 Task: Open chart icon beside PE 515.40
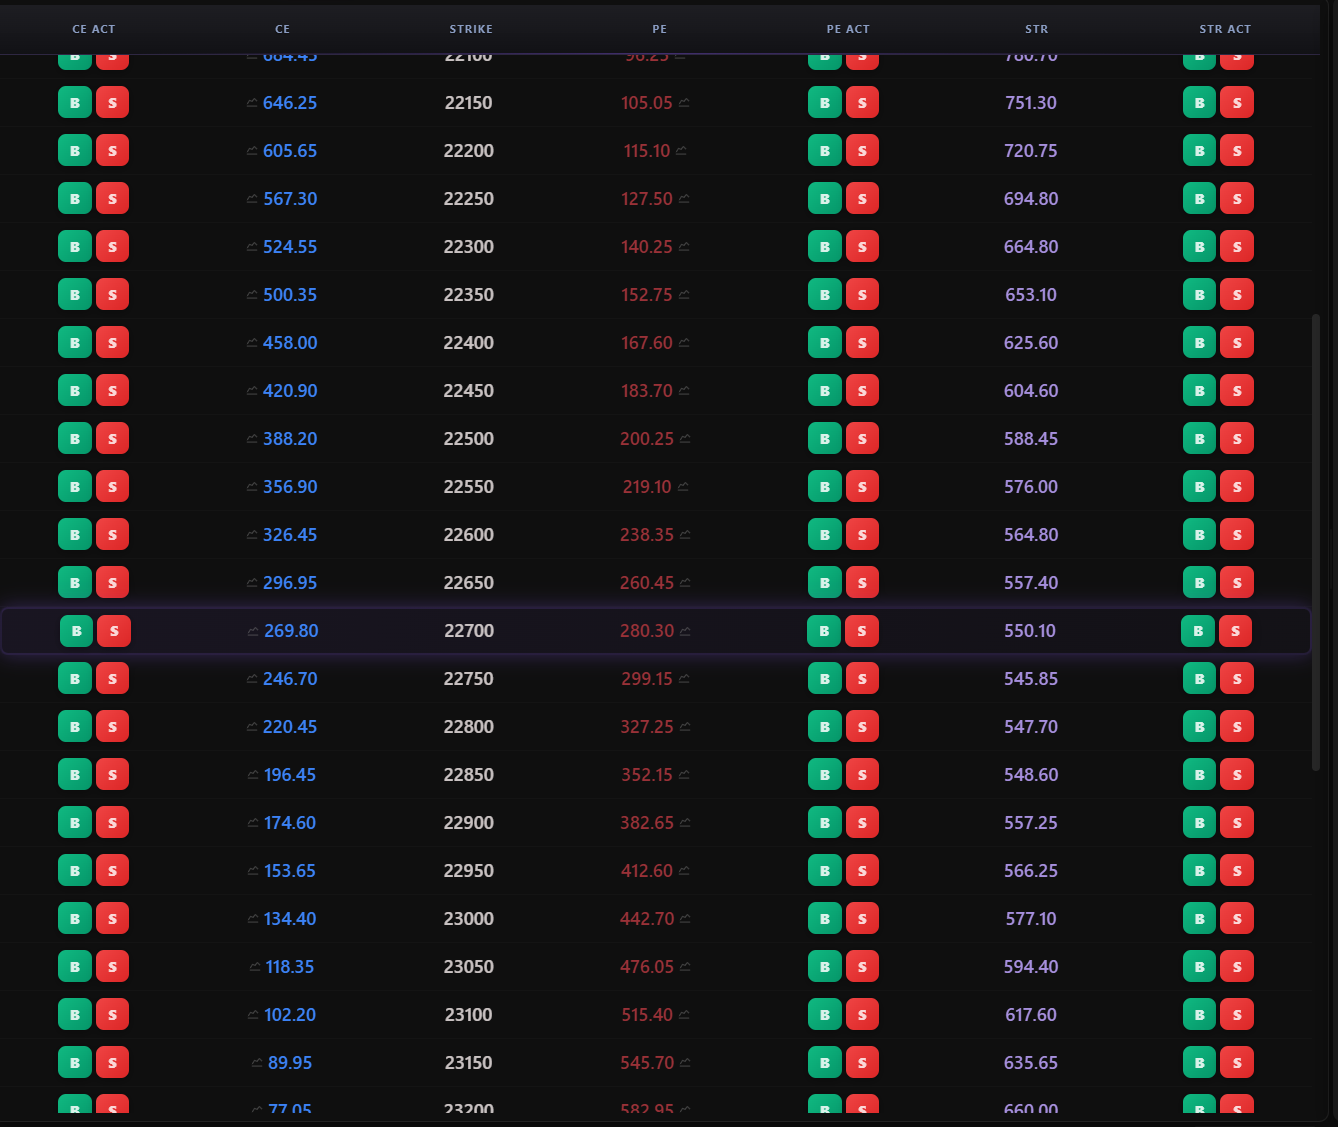tap(684, 1015)
